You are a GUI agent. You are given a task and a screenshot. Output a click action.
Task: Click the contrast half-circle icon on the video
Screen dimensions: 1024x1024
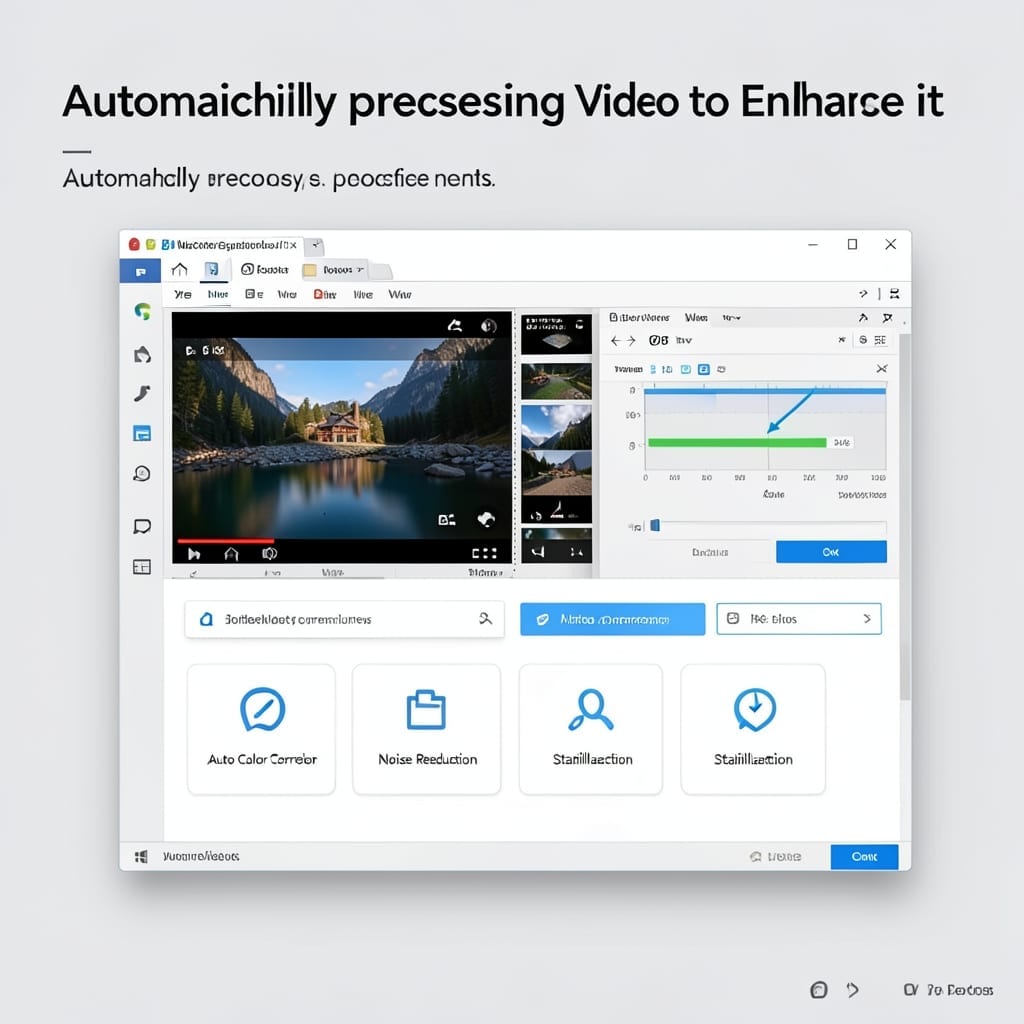click(x=488, y=326)
